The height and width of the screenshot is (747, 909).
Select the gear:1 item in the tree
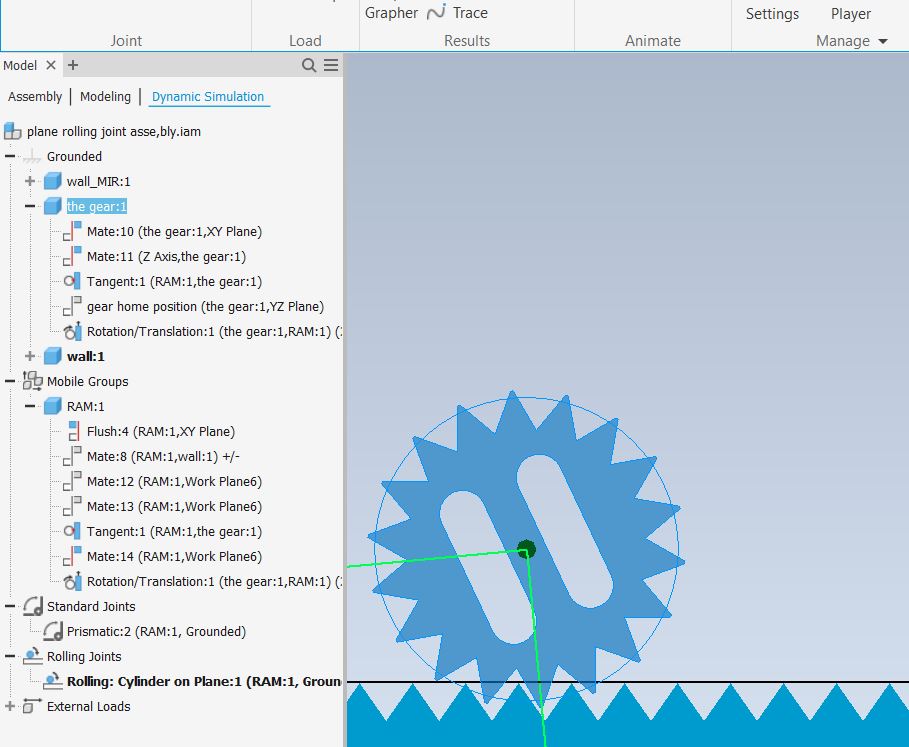pyautogui.click(x=96, y=206)
